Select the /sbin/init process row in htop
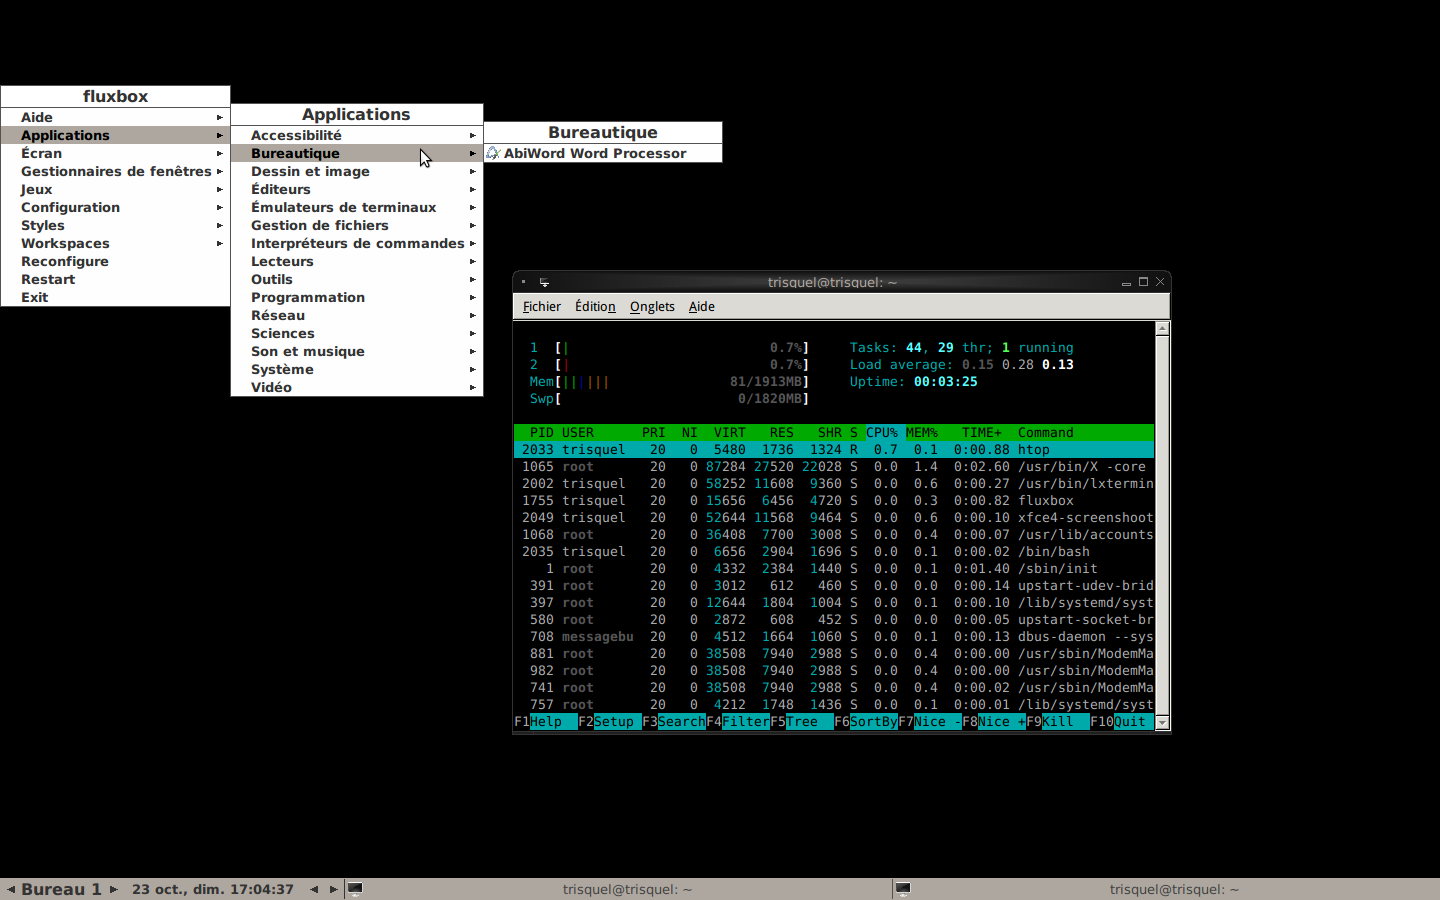1440x900 pixels. 834,569
